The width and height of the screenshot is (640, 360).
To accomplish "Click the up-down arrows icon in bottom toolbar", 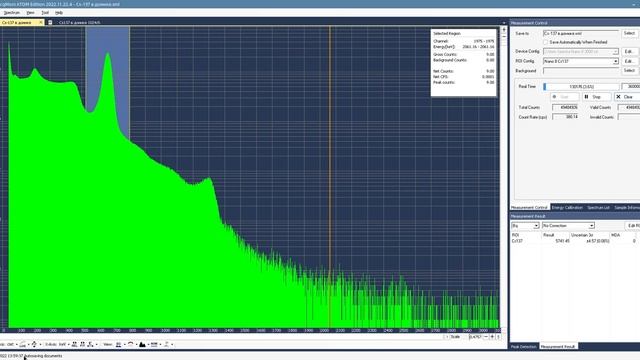I will [34, 344].
